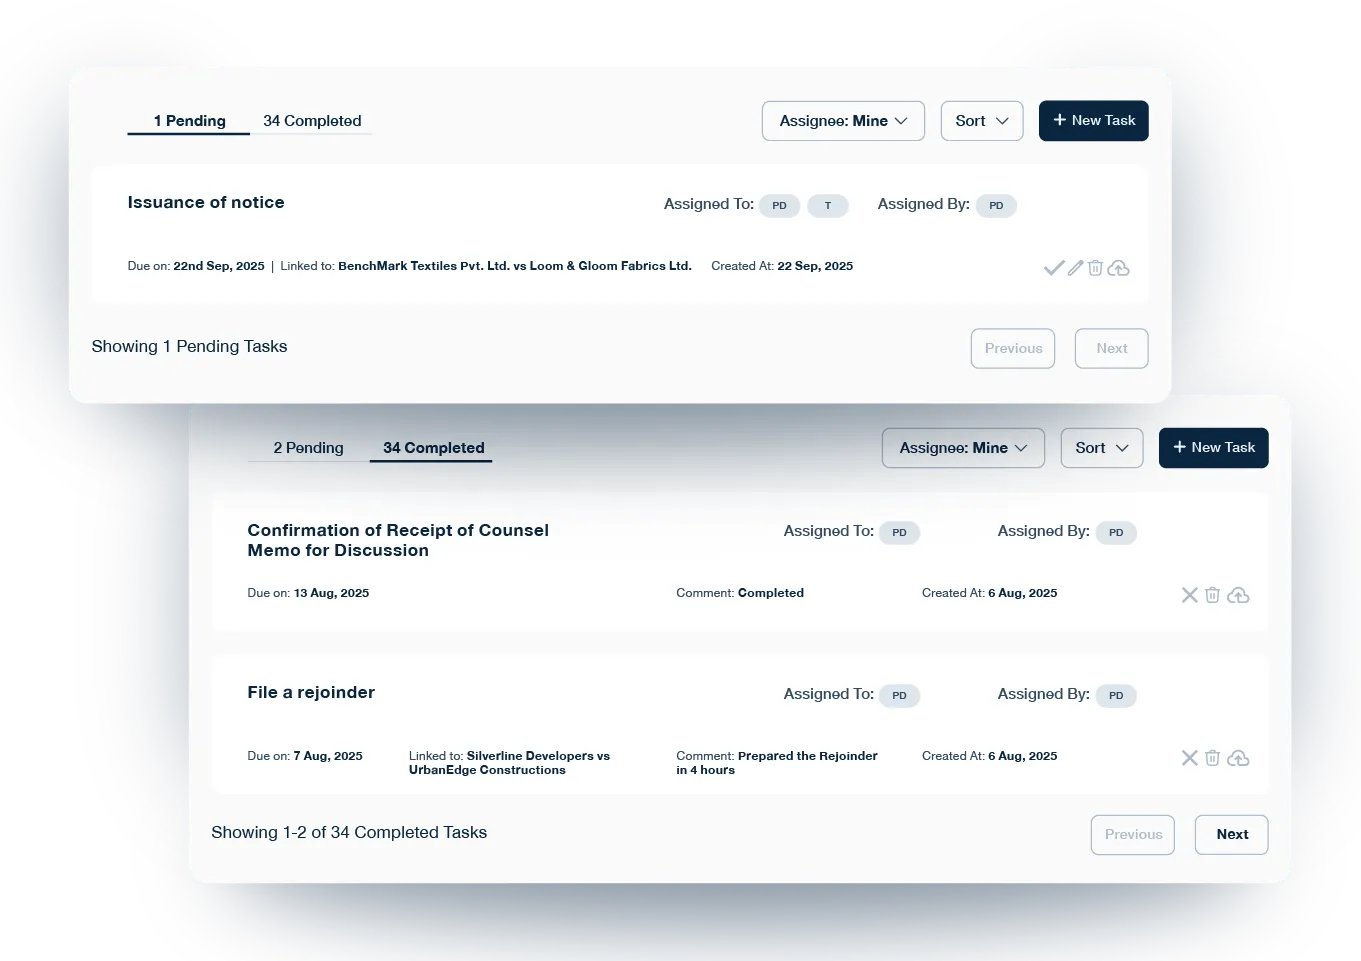Viewport: 1361px width, 961px height.
Task: Reopen 'File a rejoinder' using the X icon
Action: pyautogui.click(x=1189, y=757)
